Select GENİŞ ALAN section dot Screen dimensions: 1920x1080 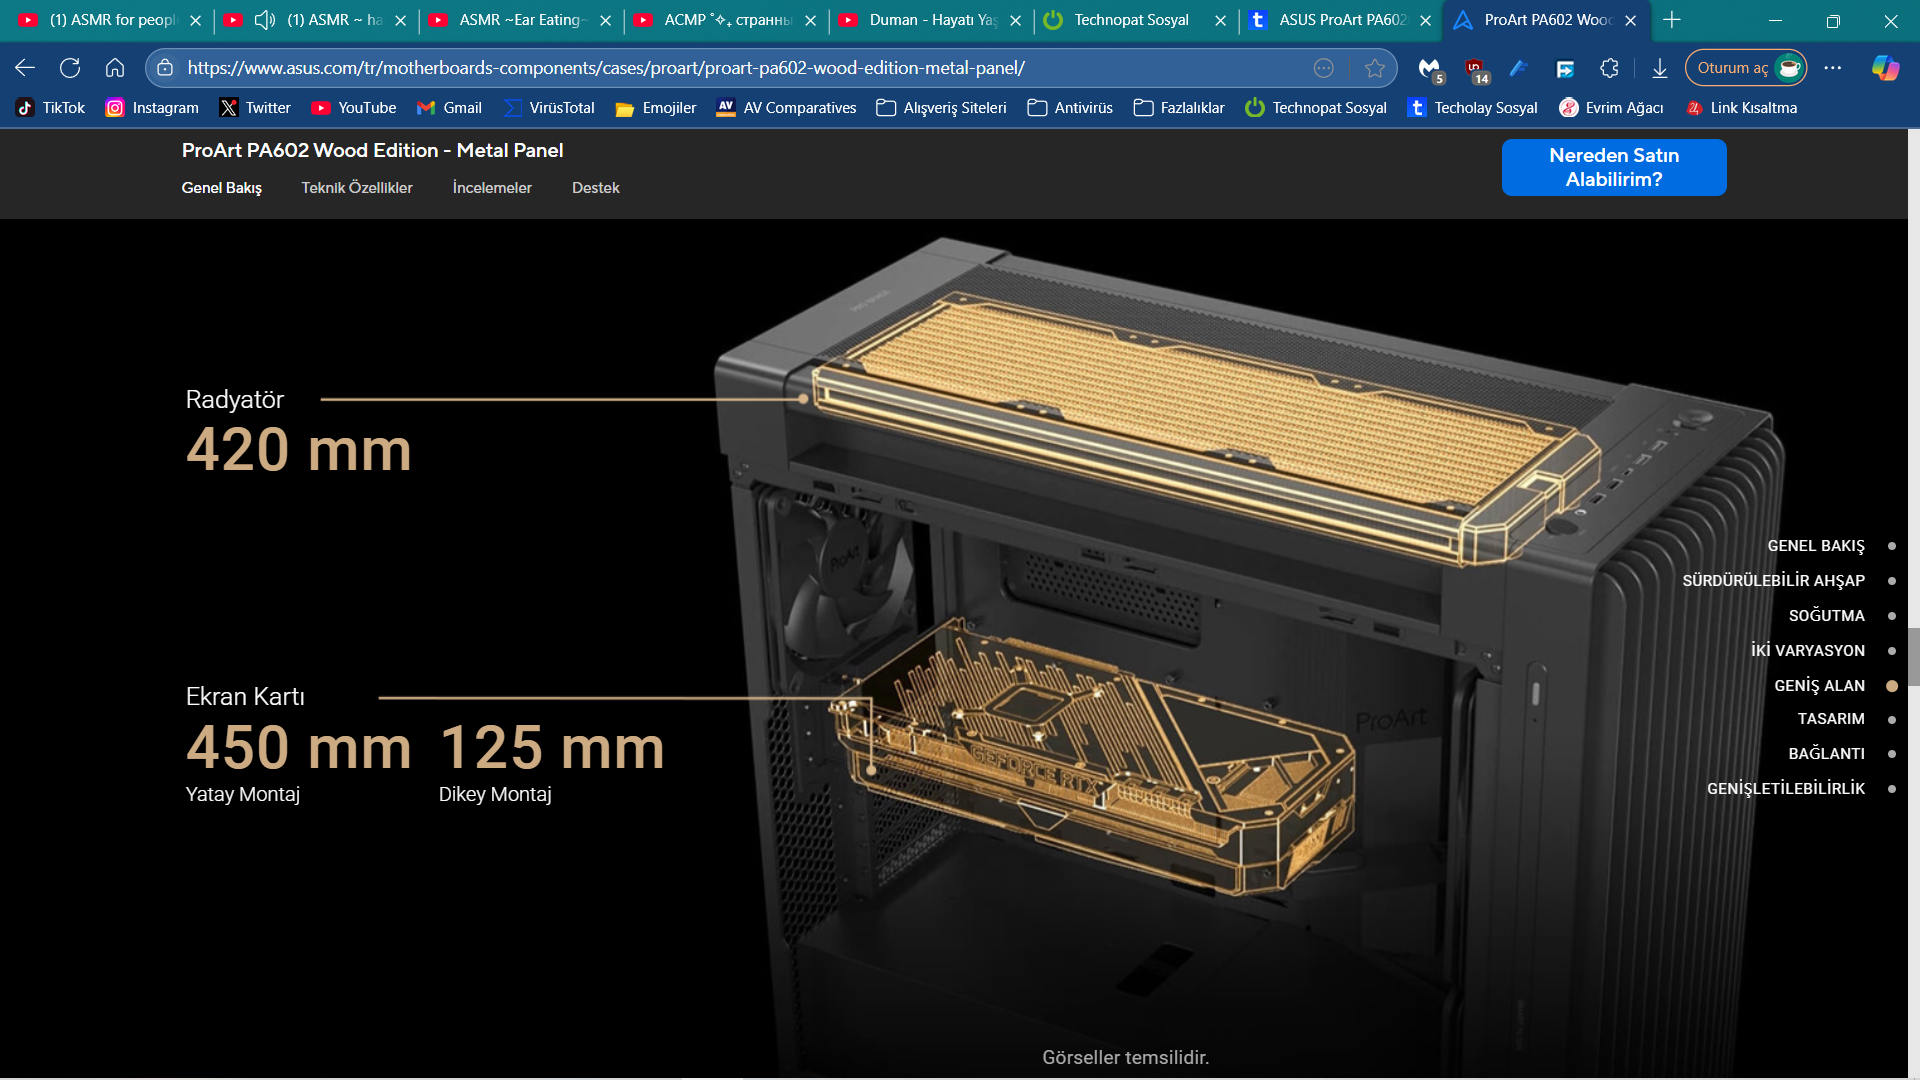1892,686
